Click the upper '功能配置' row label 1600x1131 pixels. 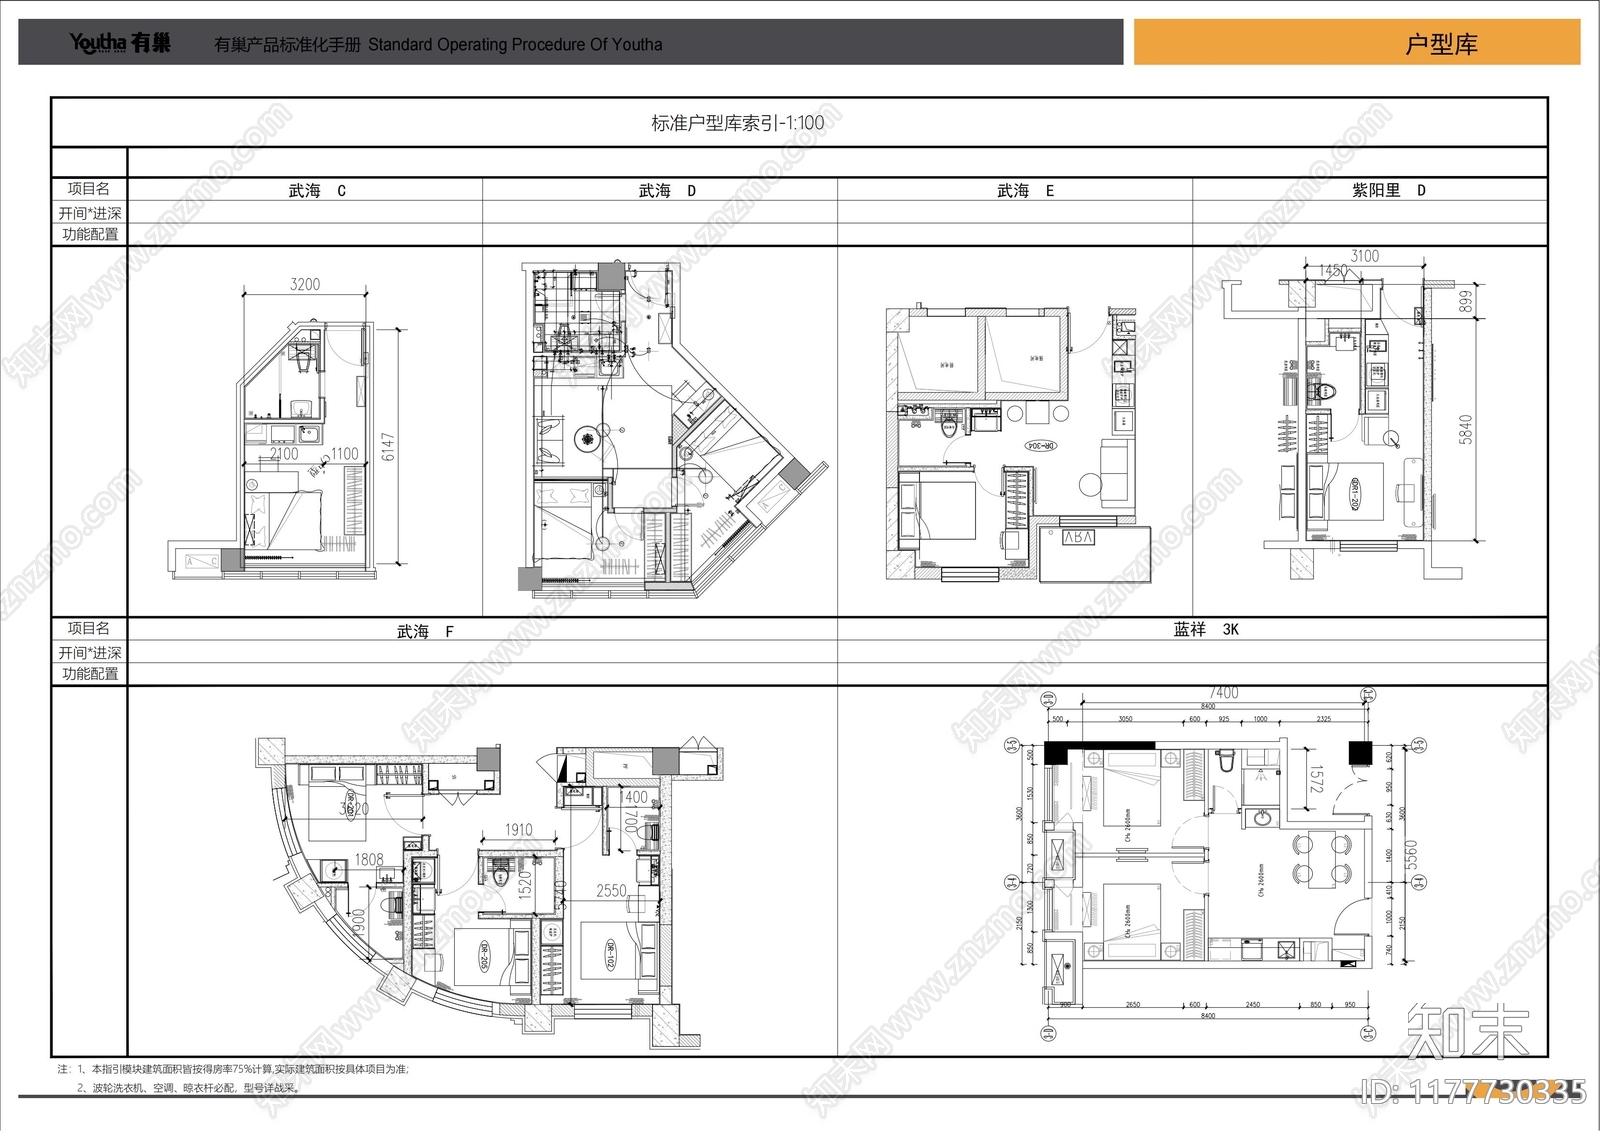pos(90,234)
